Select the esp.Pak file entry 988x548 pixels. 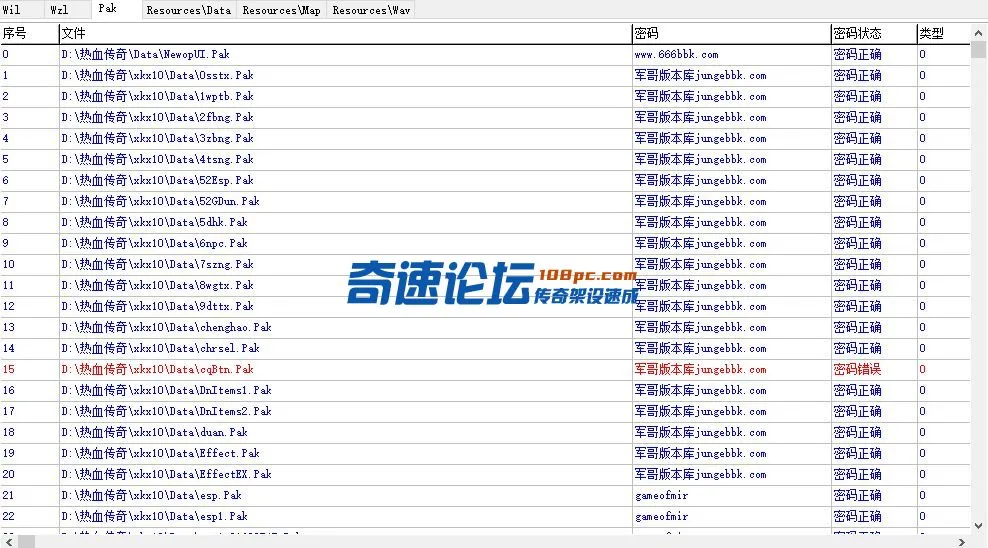pos(152,495)
